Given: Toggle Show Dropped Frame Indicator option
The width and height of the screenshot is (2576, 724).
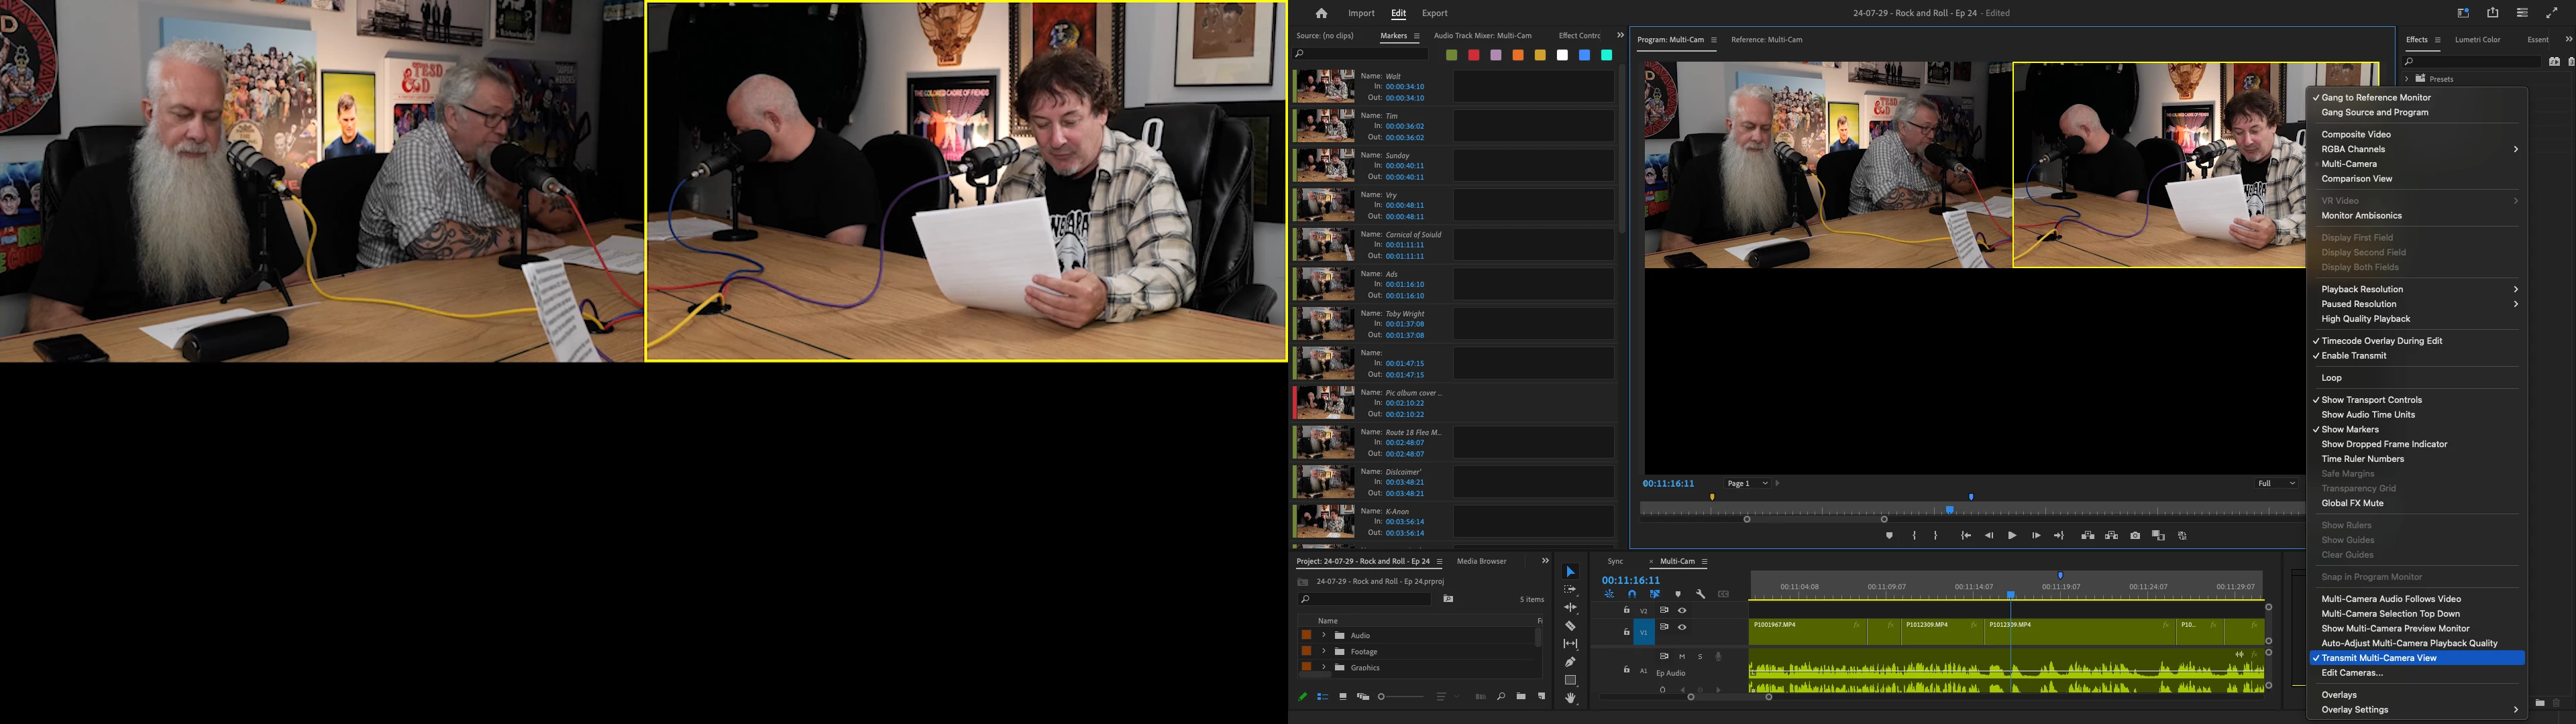Looking at the screenshot, I should [x=2384, y=444].
